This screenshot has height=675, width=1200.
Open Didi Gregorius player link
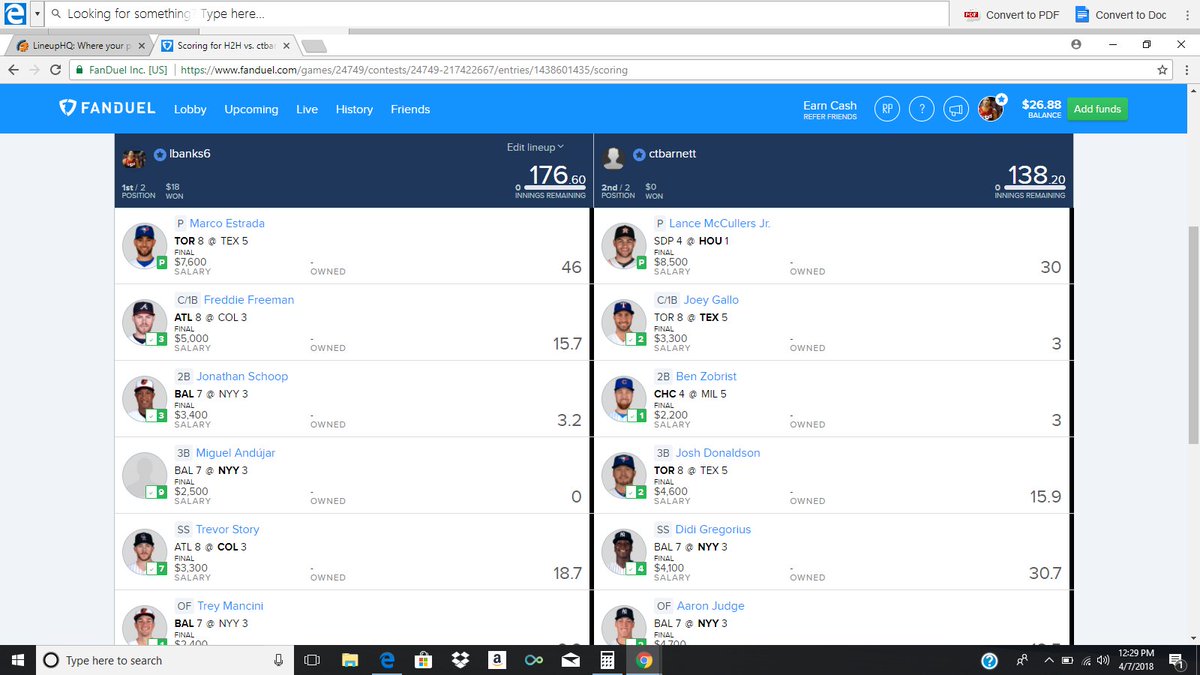pos(713,529)
